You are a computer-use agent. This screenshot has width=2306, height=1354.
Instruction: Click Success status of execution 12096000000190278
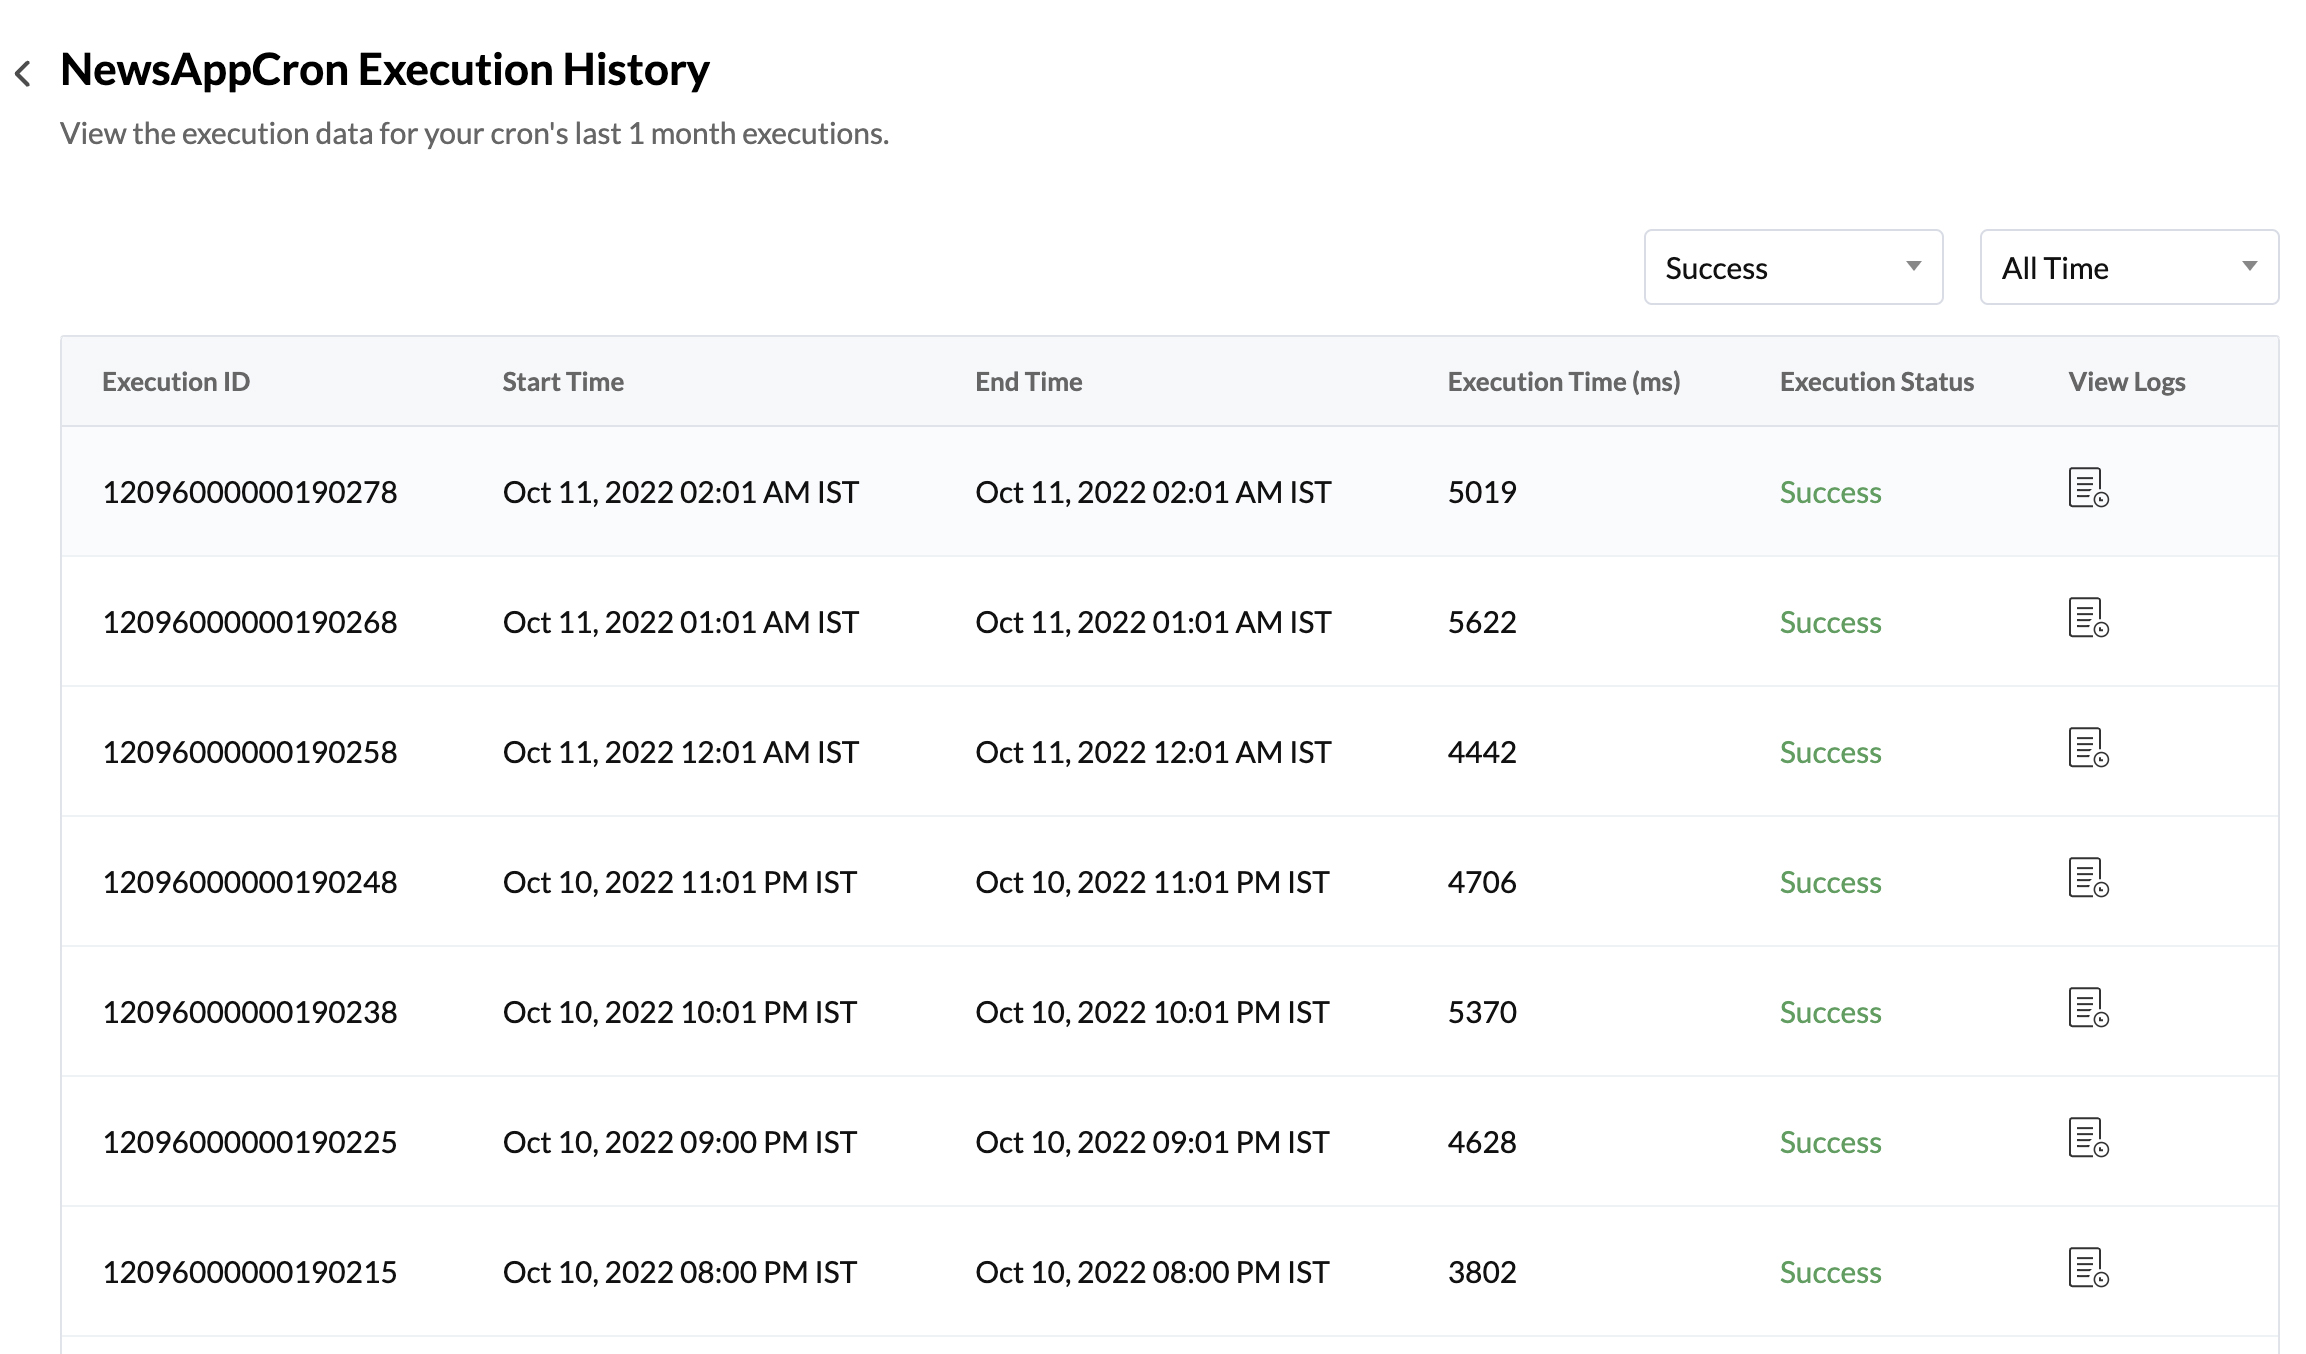point(1829,491)
